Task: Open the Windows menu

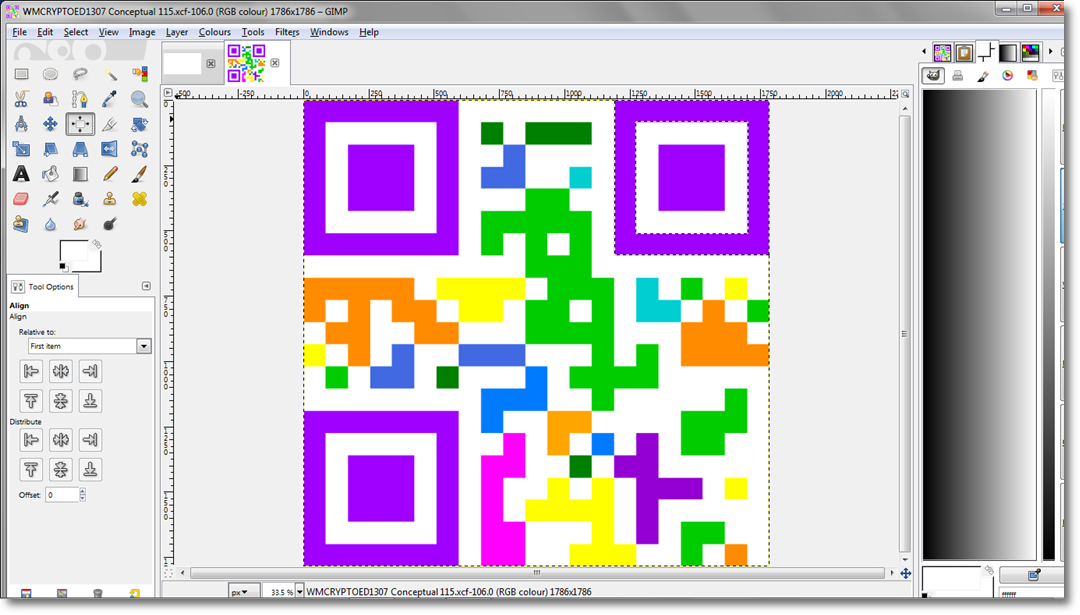Action: point(329,32)
